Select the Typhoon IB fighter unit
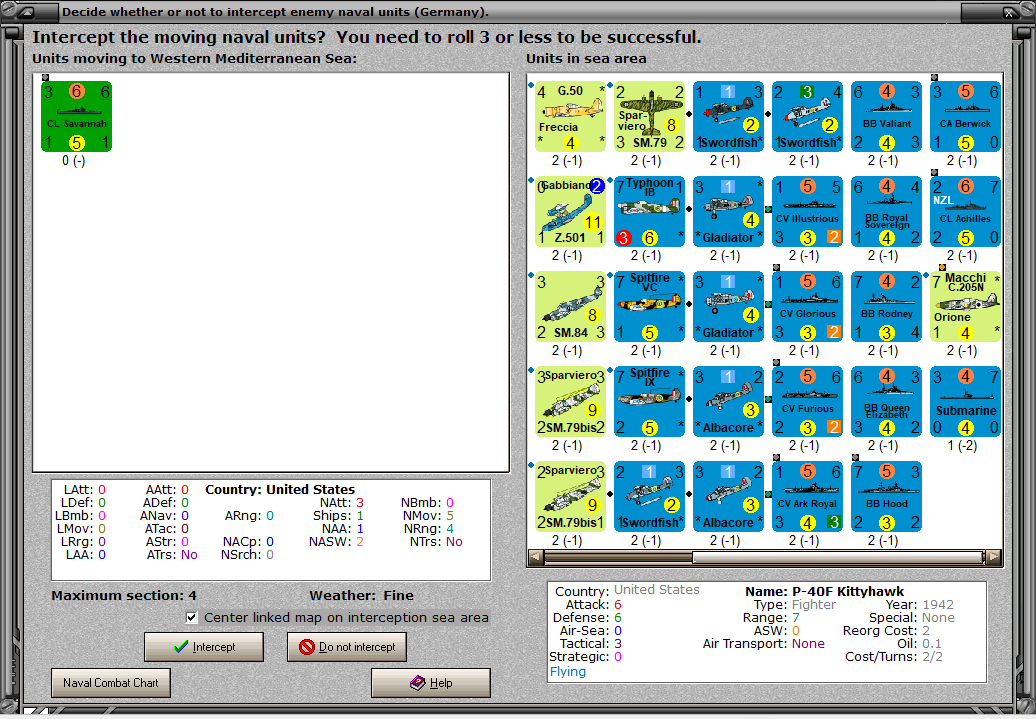Screen dimensions: 1036x719 [x=649, y=211]
